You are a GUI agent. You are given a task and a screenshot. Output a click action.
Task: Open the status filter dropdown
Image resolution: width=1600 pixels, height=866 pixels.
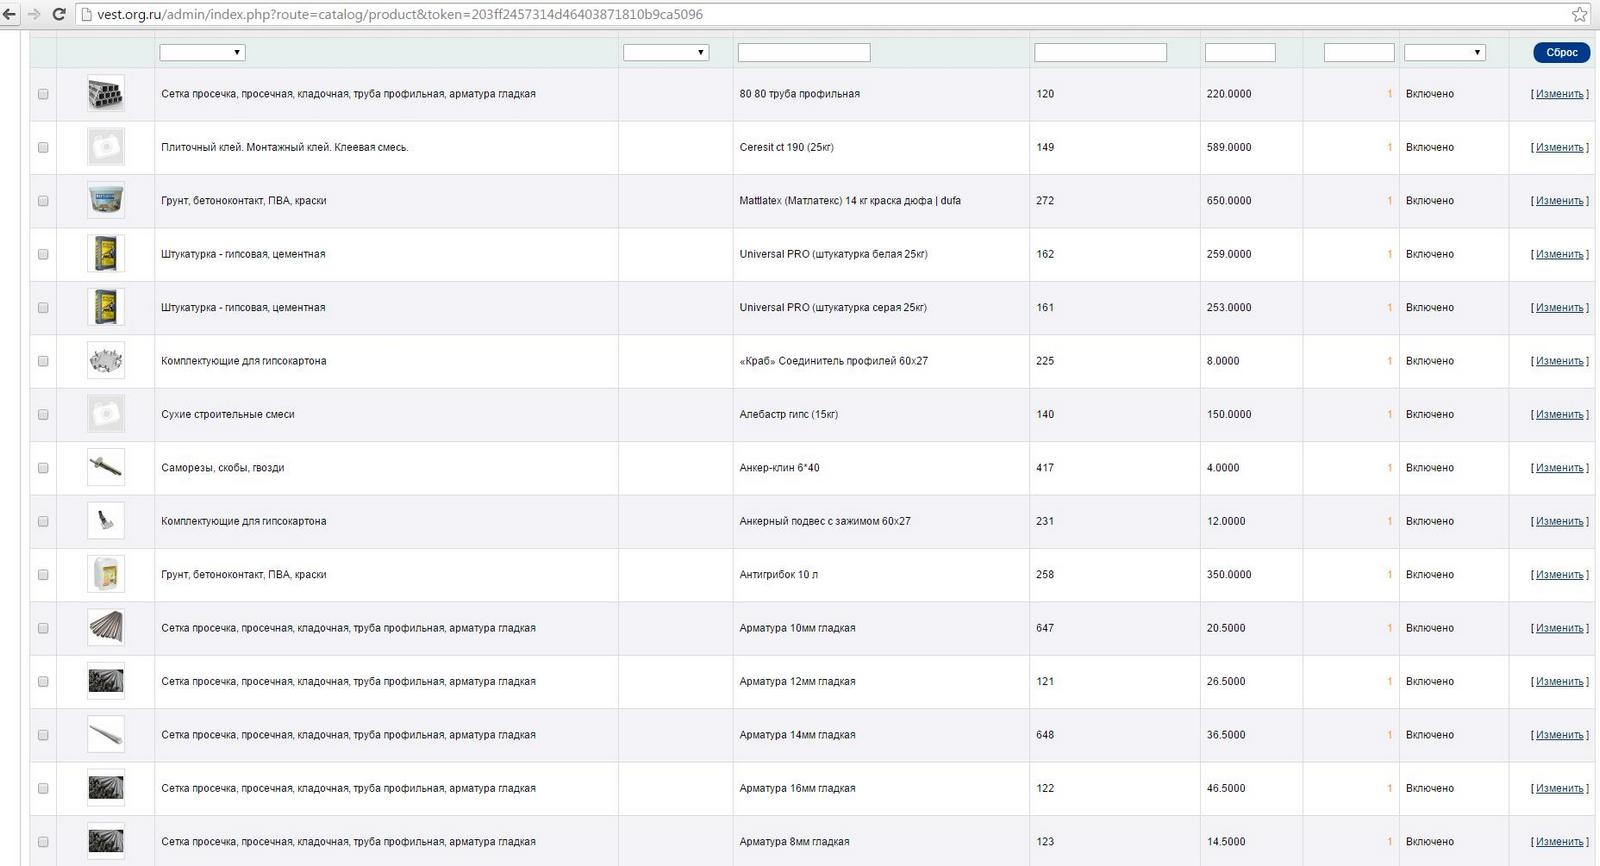1444,52
